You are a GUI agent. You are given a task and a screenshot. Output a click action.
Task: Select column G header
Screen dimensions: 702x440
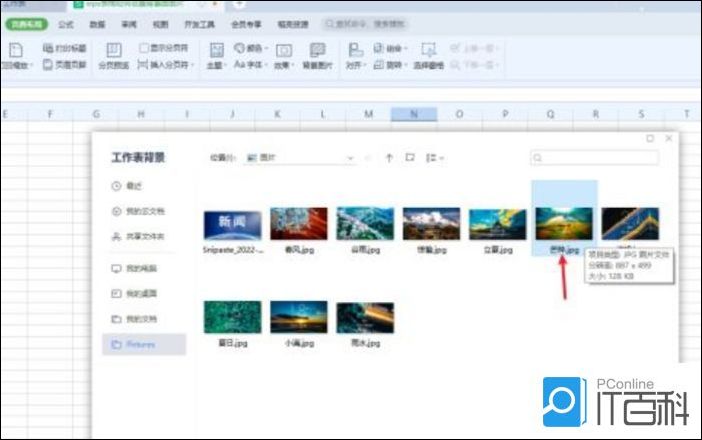[96, 114]
